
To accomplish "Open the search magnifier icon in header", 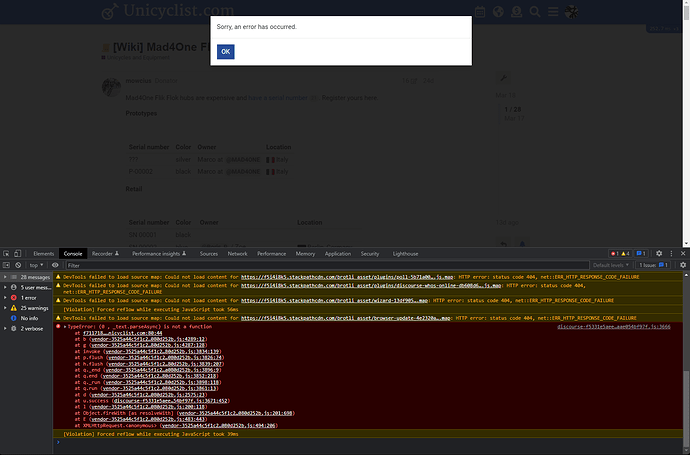I will tap(535, 12).
